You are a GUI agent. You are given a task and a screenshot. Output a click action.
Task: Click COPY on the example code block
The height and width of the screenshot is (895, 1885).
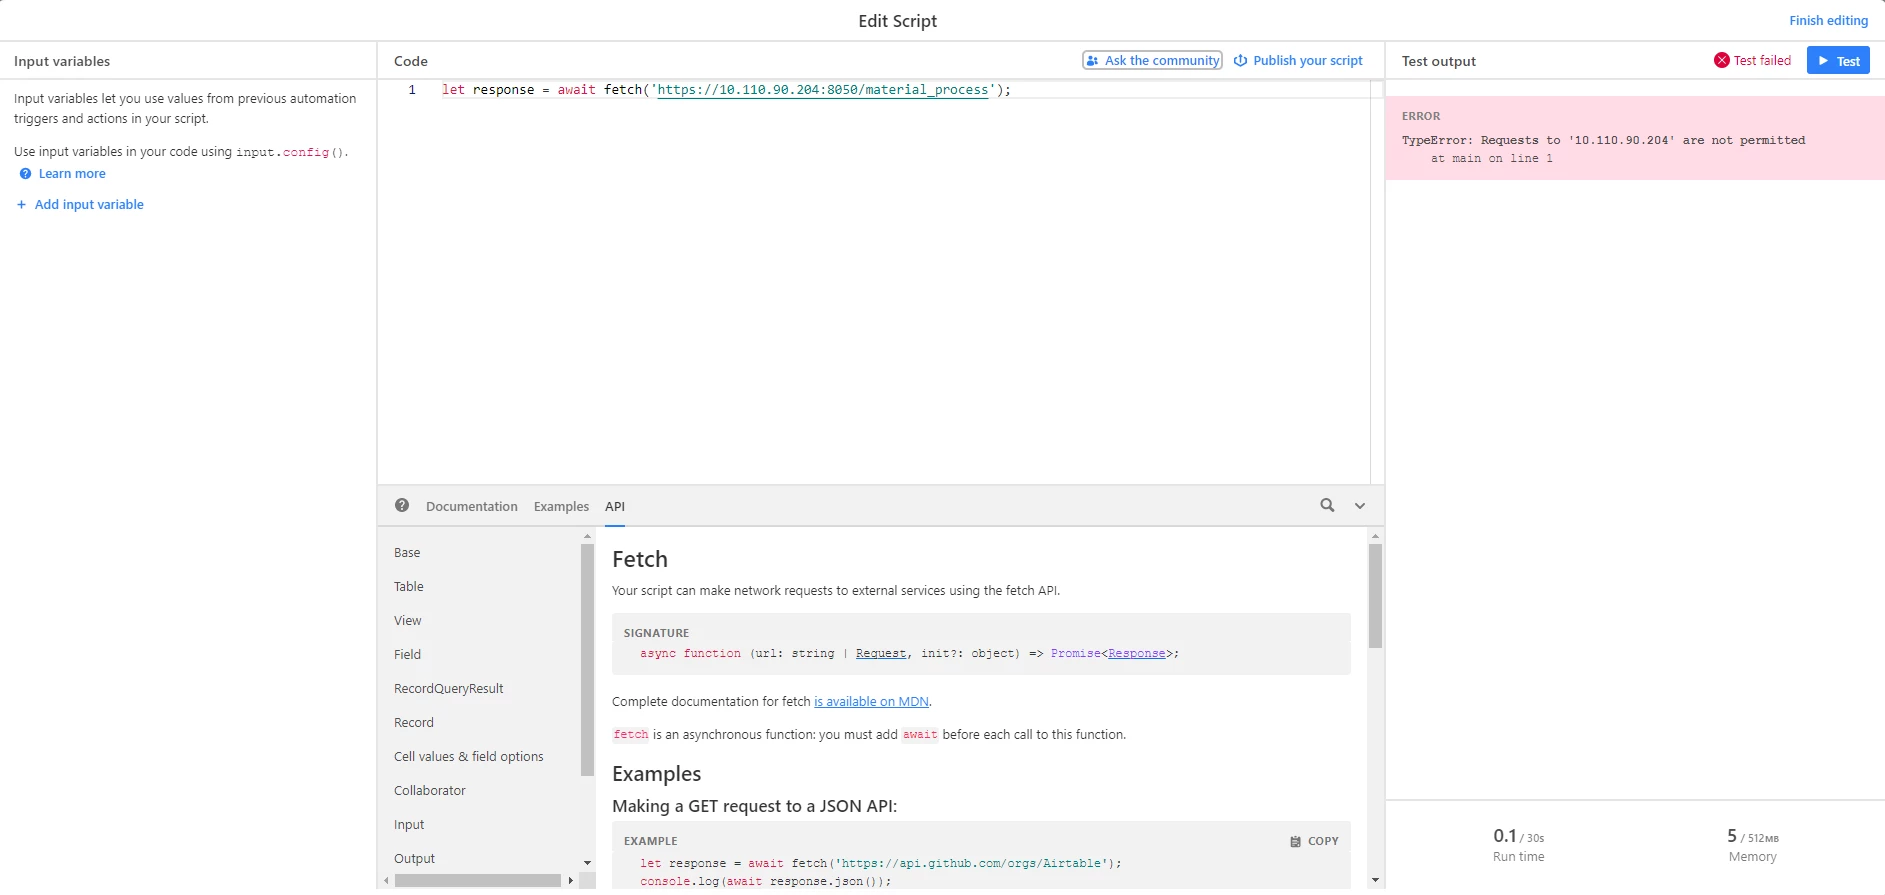1314,842
